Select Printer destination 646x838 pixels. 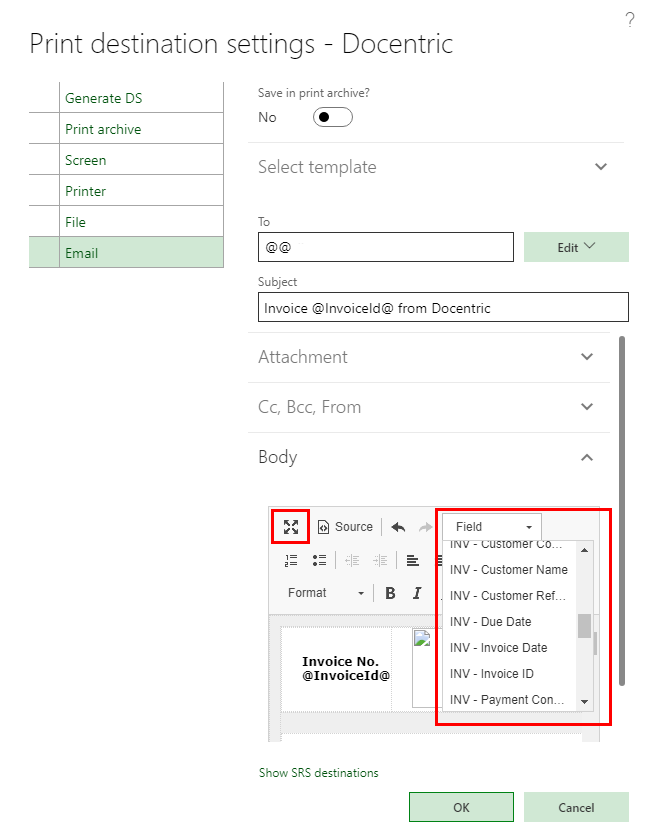pos(141,191)
